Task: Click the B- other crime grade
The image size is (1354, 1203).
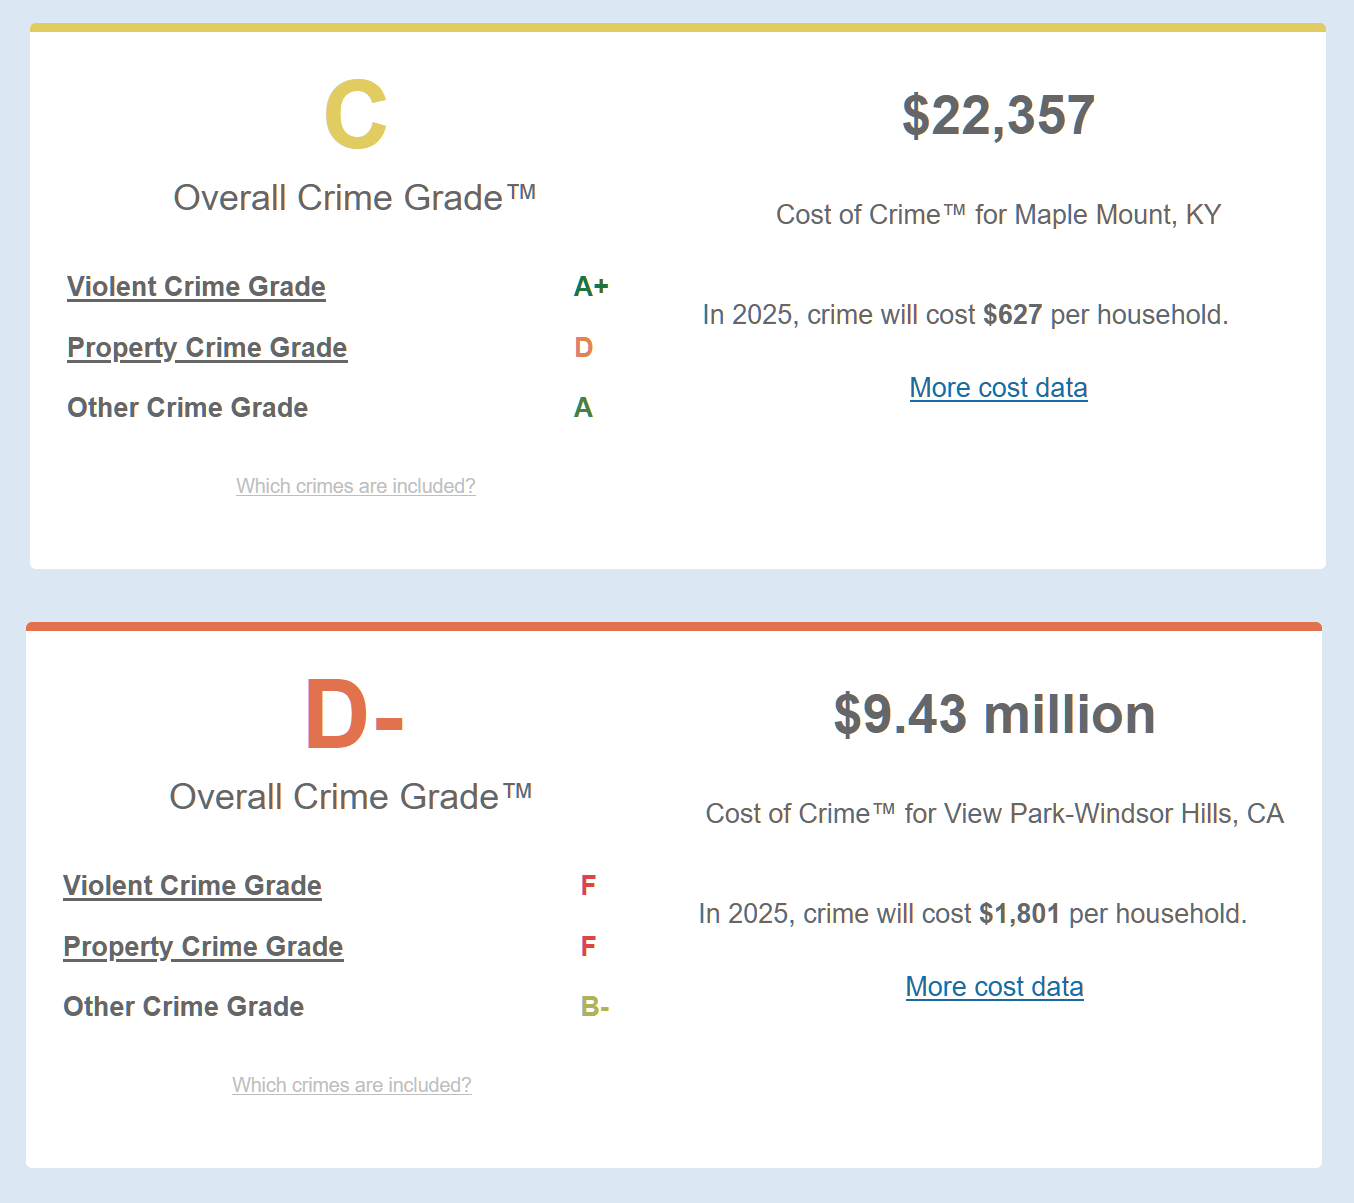Action: click(x=595, y=1007)
